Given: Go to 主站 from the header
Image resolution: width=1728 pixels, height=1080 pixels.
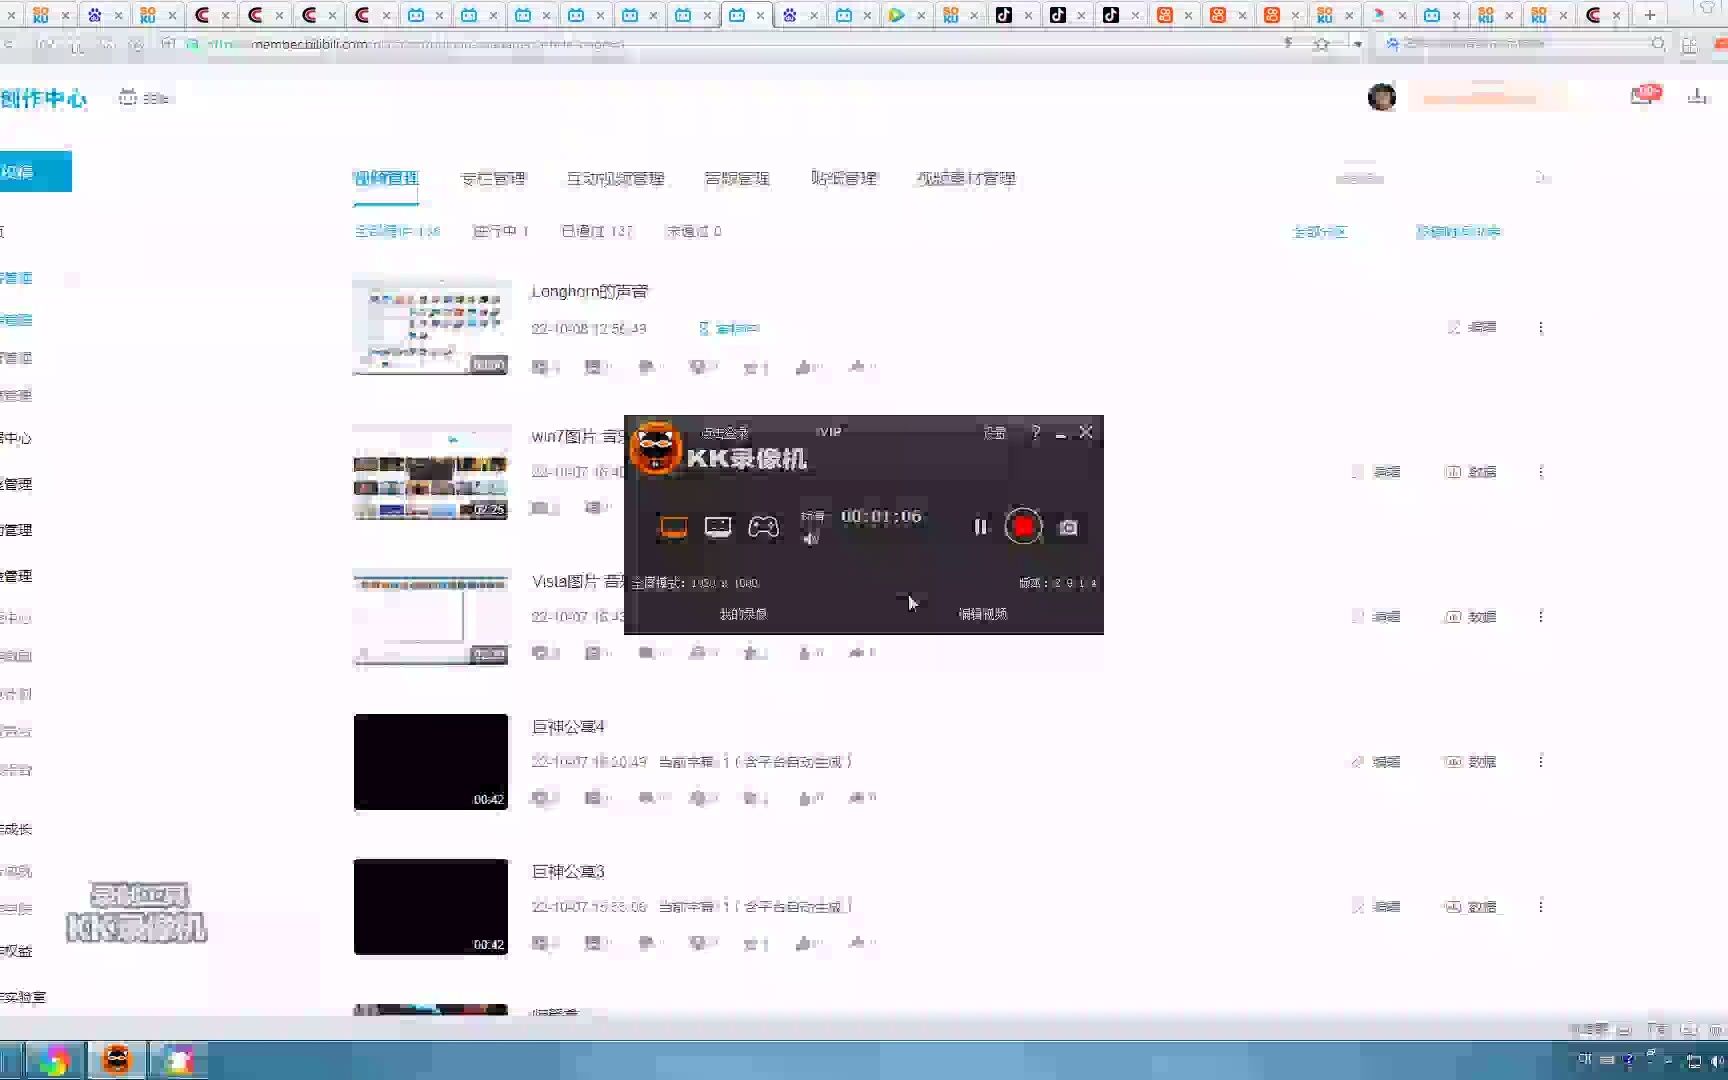Looking at the screenshot, I should (x=147, y=98).
